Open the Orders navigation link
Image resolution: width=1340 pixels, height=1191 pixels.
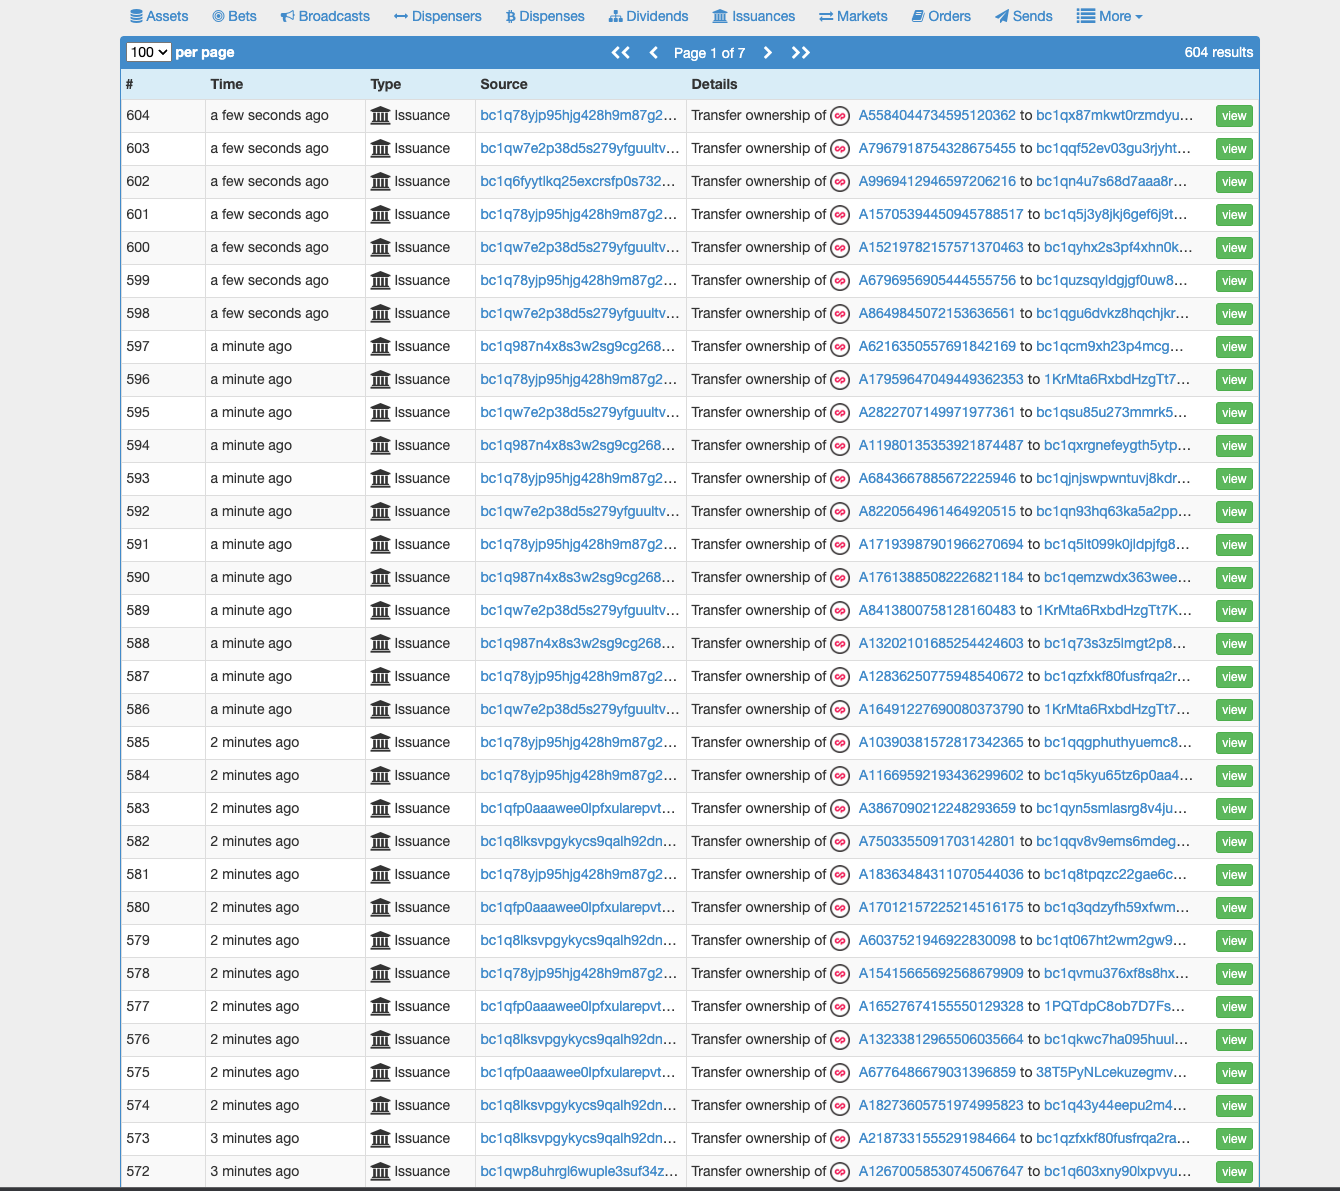(x=941, y=16)
